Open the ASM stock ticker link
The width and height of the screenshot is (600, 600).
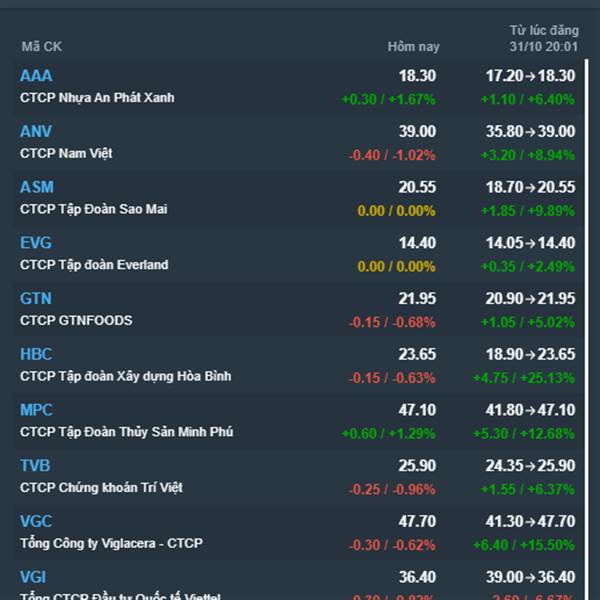click(x=37, y=187)
